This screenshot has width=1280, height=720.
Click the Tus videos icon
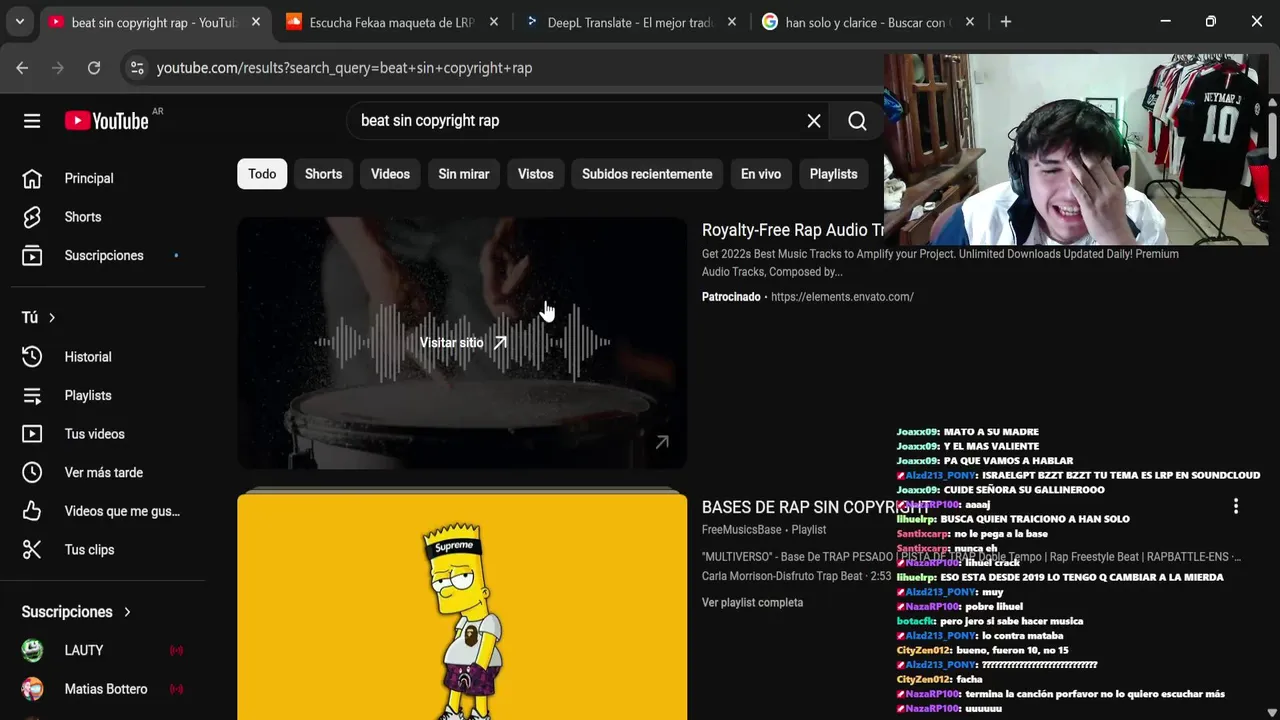tap(32, 434)
